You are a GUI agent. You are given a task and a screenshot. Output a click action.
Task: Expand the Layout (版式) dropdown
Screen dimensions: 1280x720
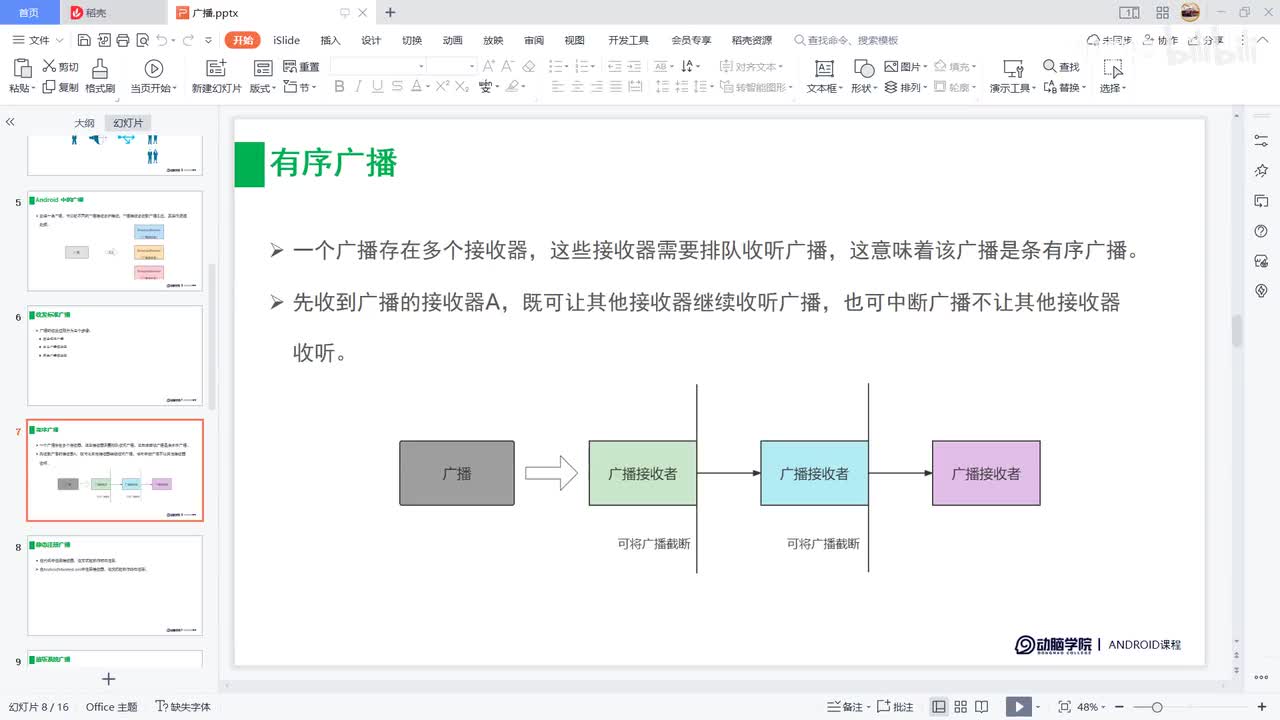[263, 88]
